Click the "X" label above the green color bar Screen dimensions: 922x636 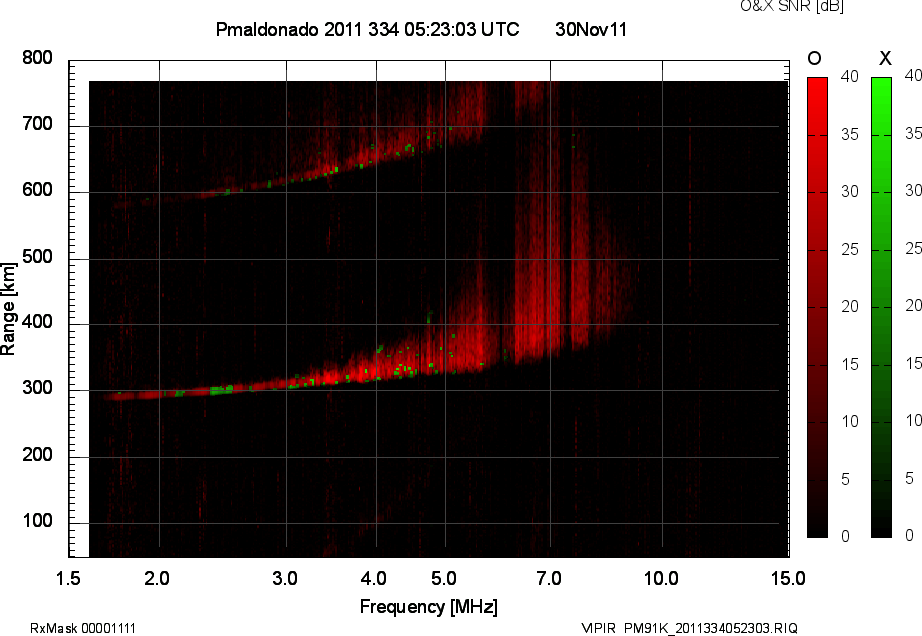point(885,58)
